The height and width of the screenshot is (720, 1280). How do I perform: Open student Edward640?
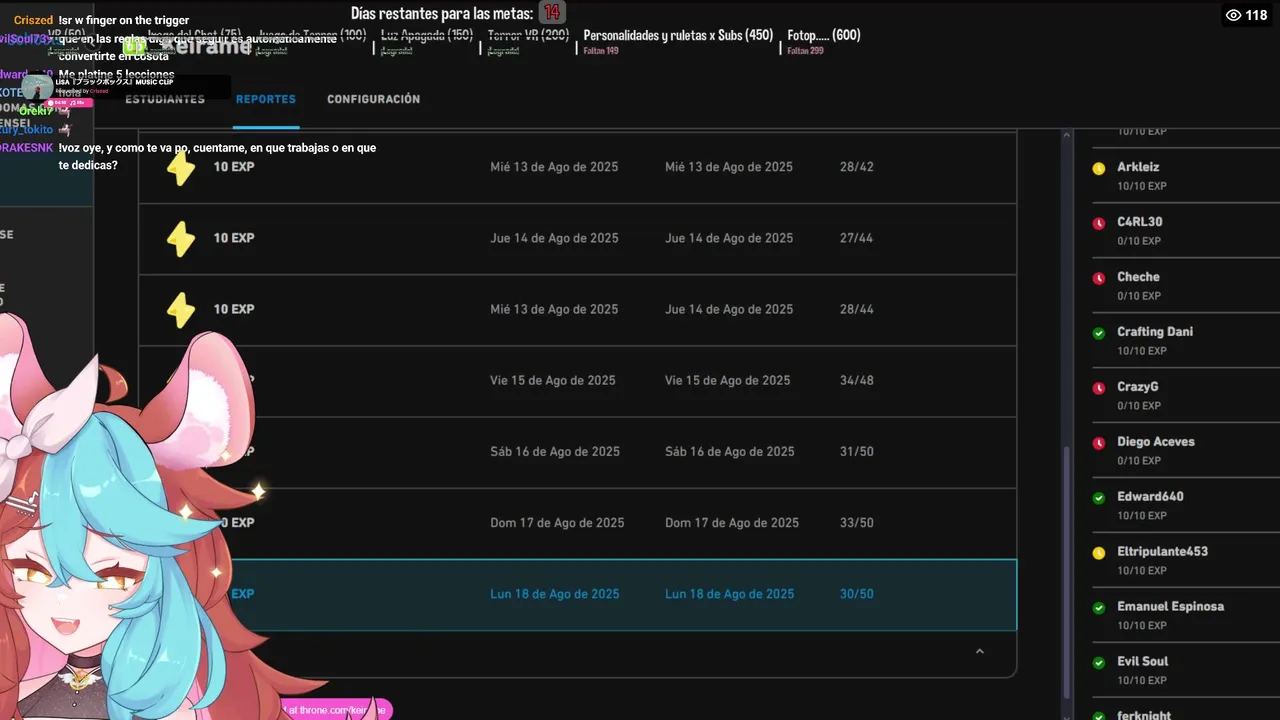coord(1150,497)
